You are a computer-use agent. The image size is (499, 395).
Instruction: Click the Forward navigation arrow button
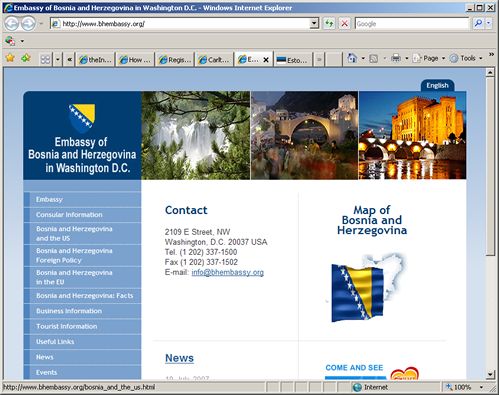tap(28, 24)
